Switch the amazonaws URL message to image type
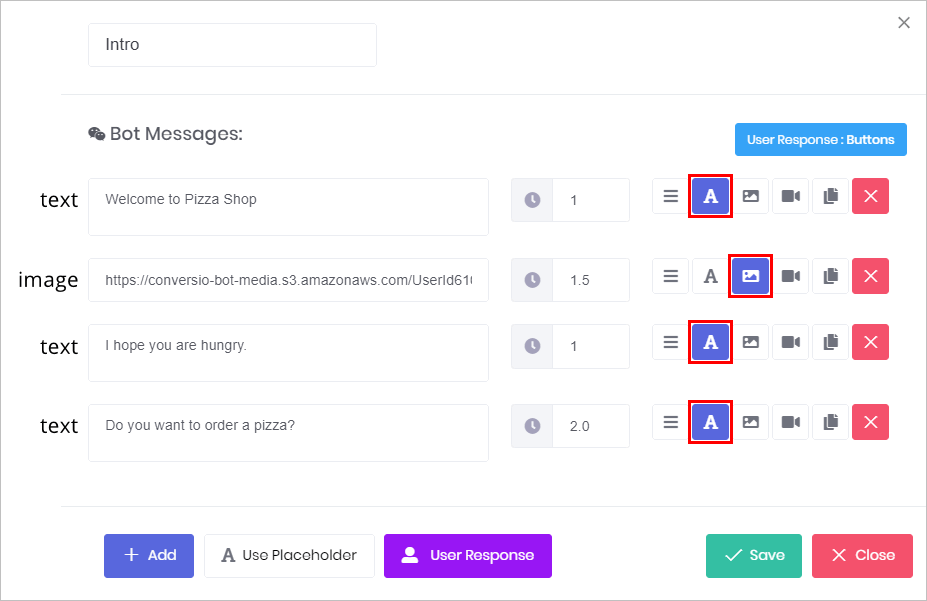The image size is (927, 601). pyautogui.click(x=750, y=276)
